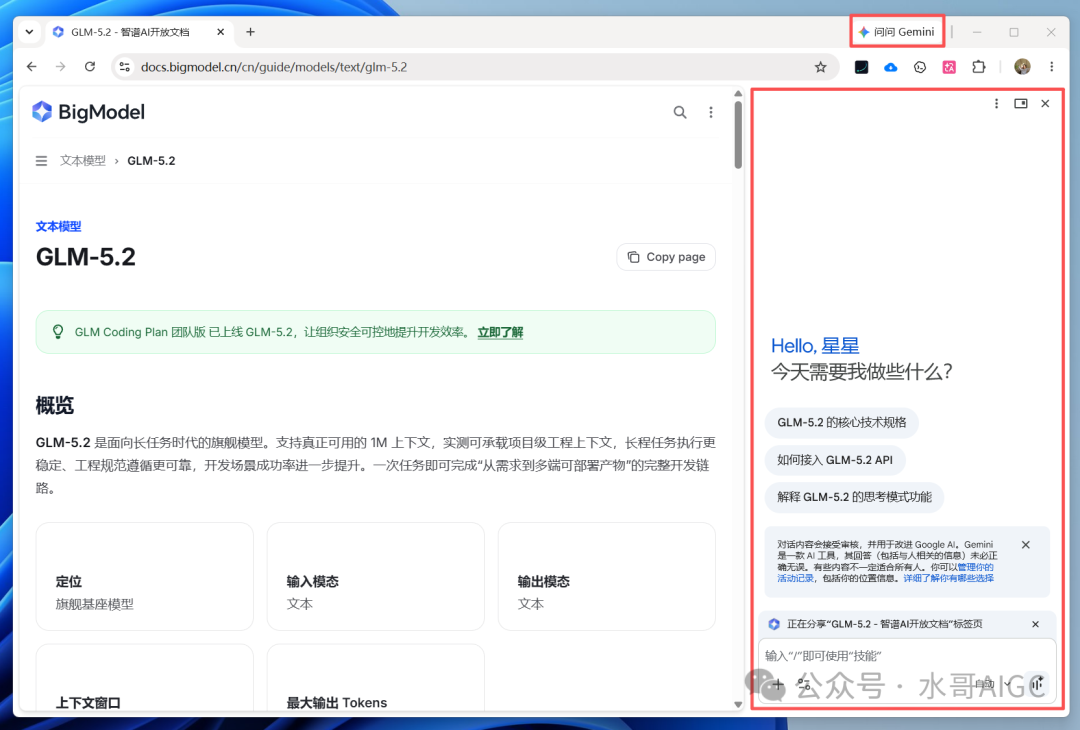Dismiss the Gemini disclaimer notice
Screen dimensions: 1080x730
point(1026,545)
